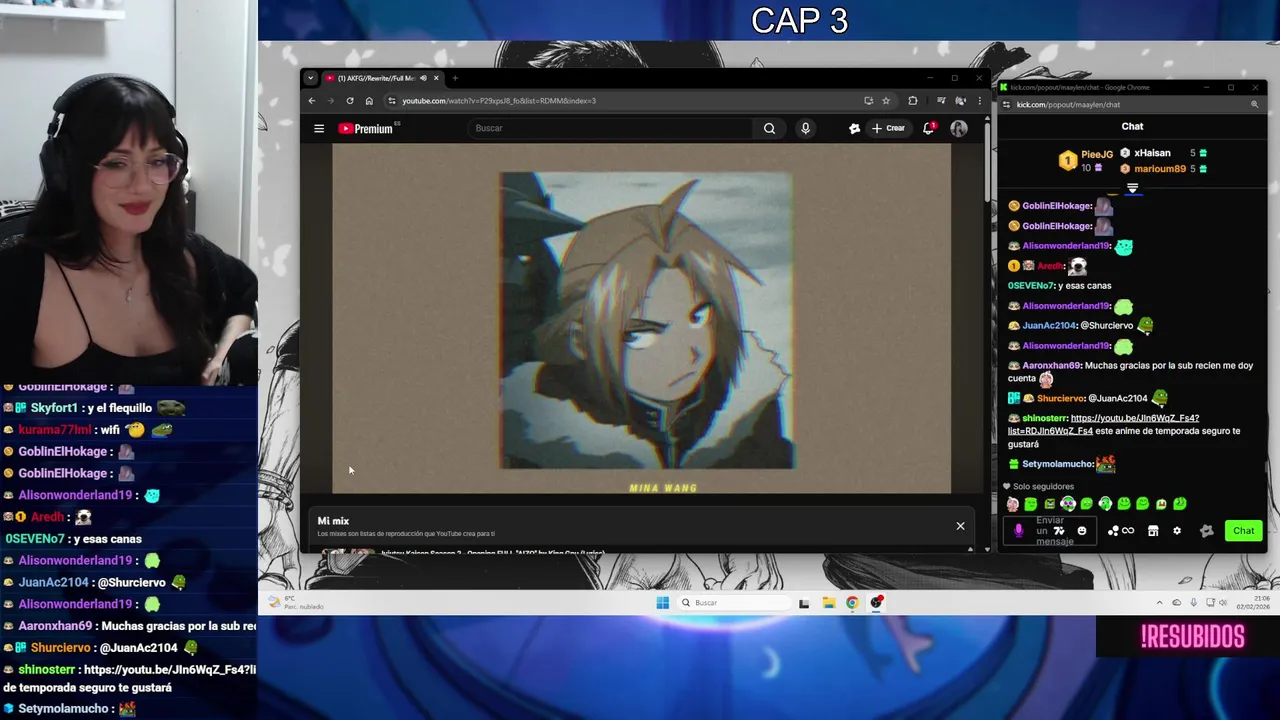
Task: Click 'marioum89' in the gift leaderboard
Action: coord(1160,169)
